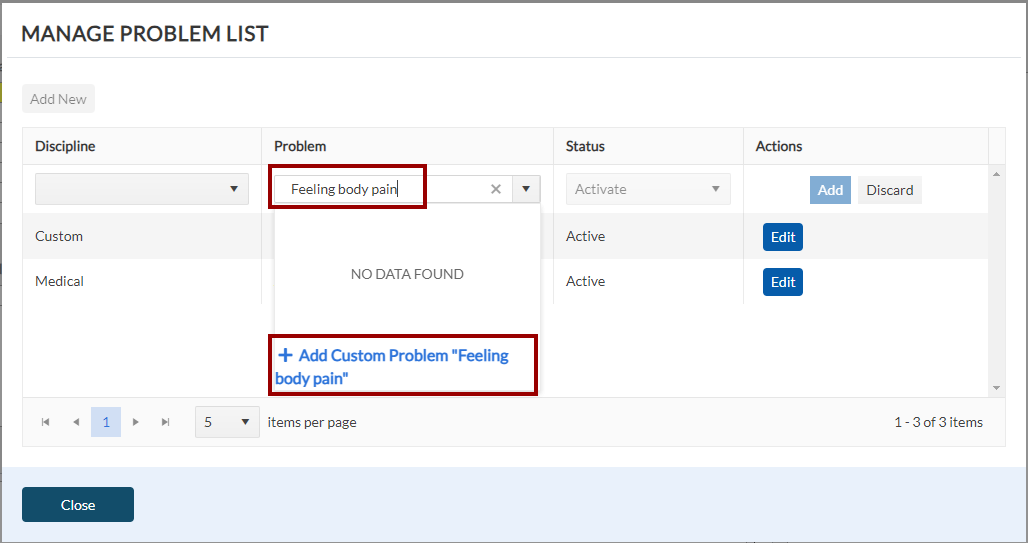Viewport: 1028px width, 543px height.
Task: Go to last page of list
Action: click(x=166, y=422)
